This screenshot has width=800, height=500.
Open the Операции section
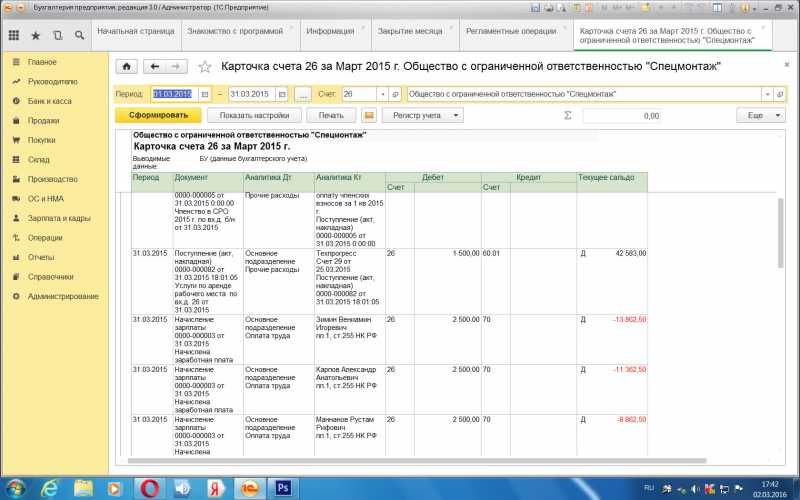click(45, 238)
